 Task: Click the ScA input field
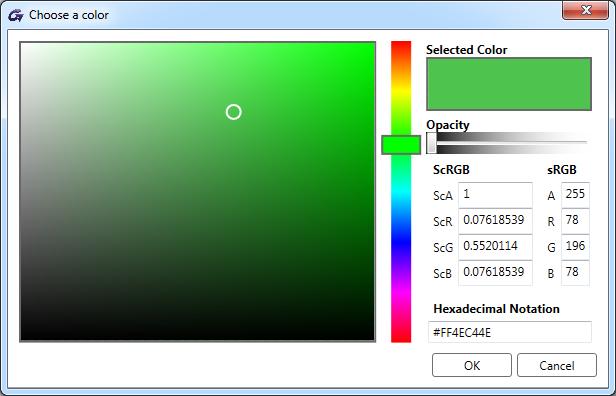[x=495, y=195]
